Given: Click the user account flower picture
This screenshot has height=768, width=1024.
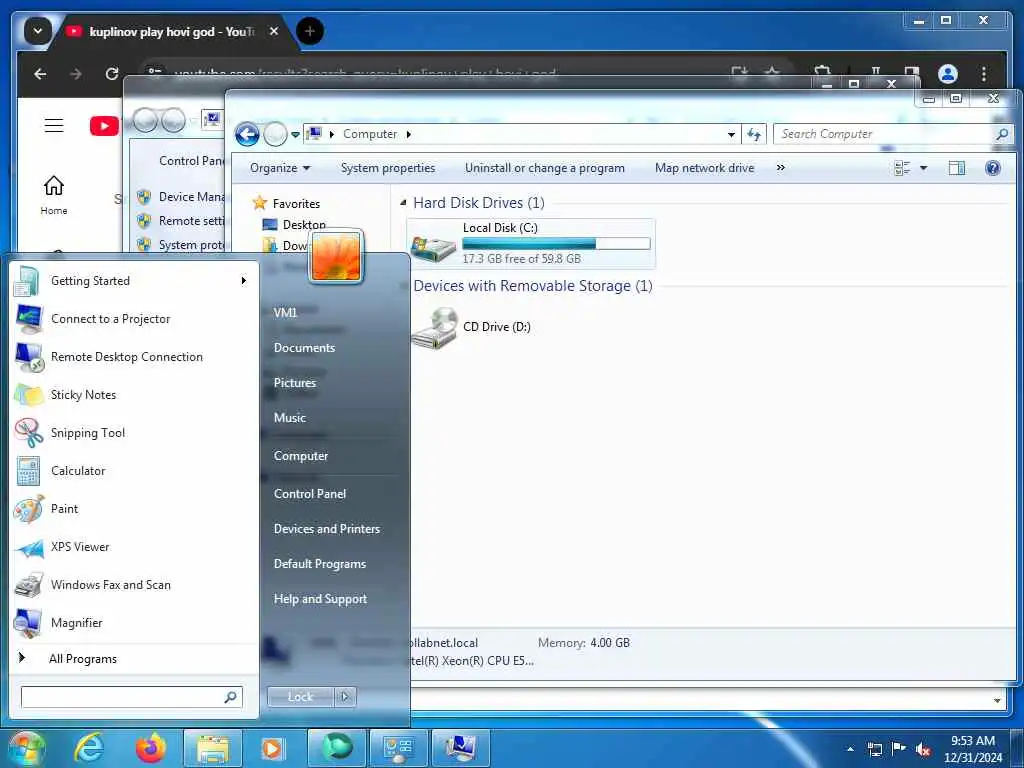Looking at the screenshot, I should click(x=336, y=256).
